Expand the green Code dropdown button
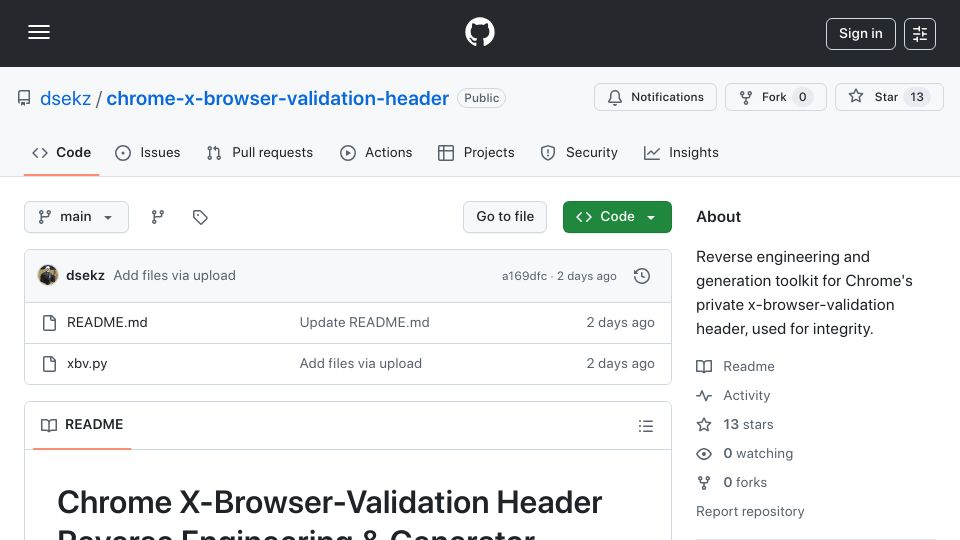This screenshot has width=960, height=540. (617, 217)
